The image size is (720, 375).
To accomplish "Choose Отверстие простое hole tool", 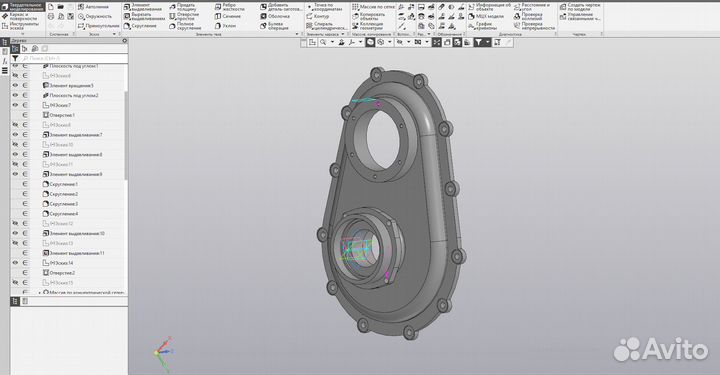I will point(184,16).
